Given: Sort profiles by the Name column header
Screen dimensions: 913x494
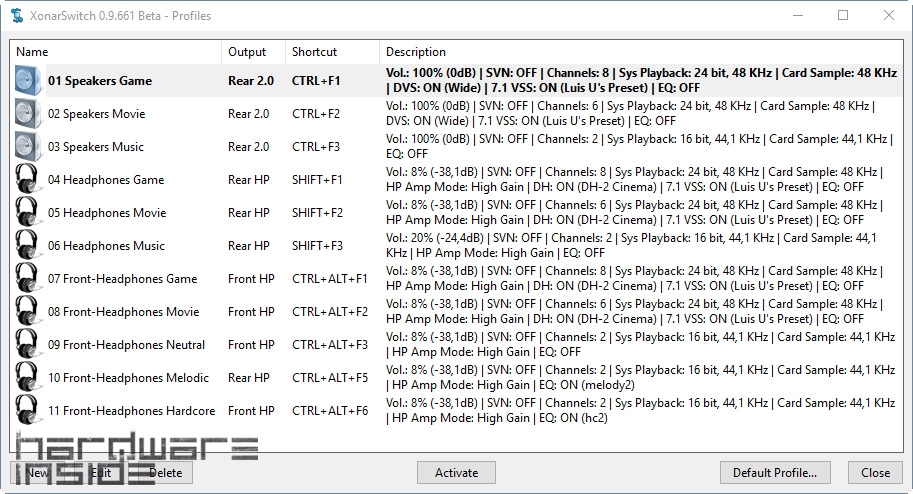Looking at the screenshot, I should [x=115, y=52].
